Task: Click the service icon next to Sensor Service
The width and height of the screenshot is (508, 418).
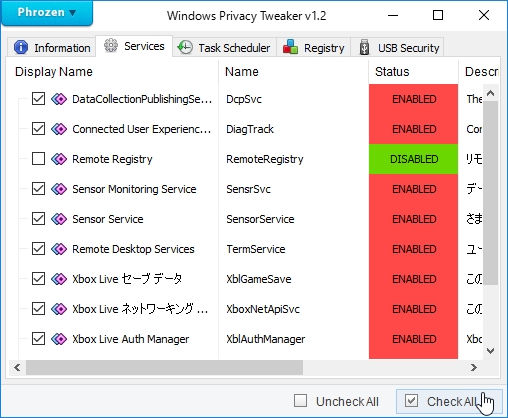Action: 59,219
